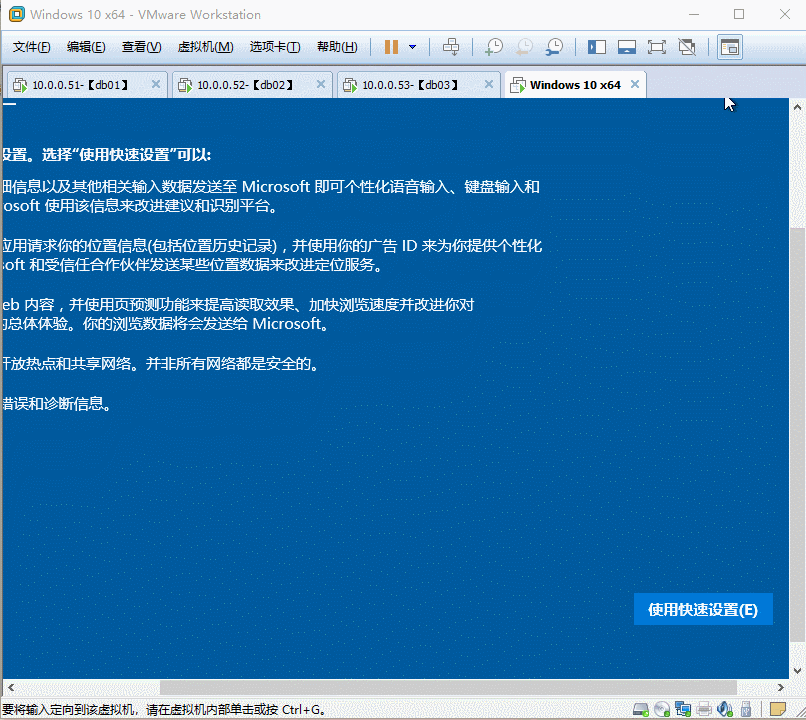Open the 帮助(H) menu
Image resolution: width=806 pixels, height=720 pixels.
337,47
